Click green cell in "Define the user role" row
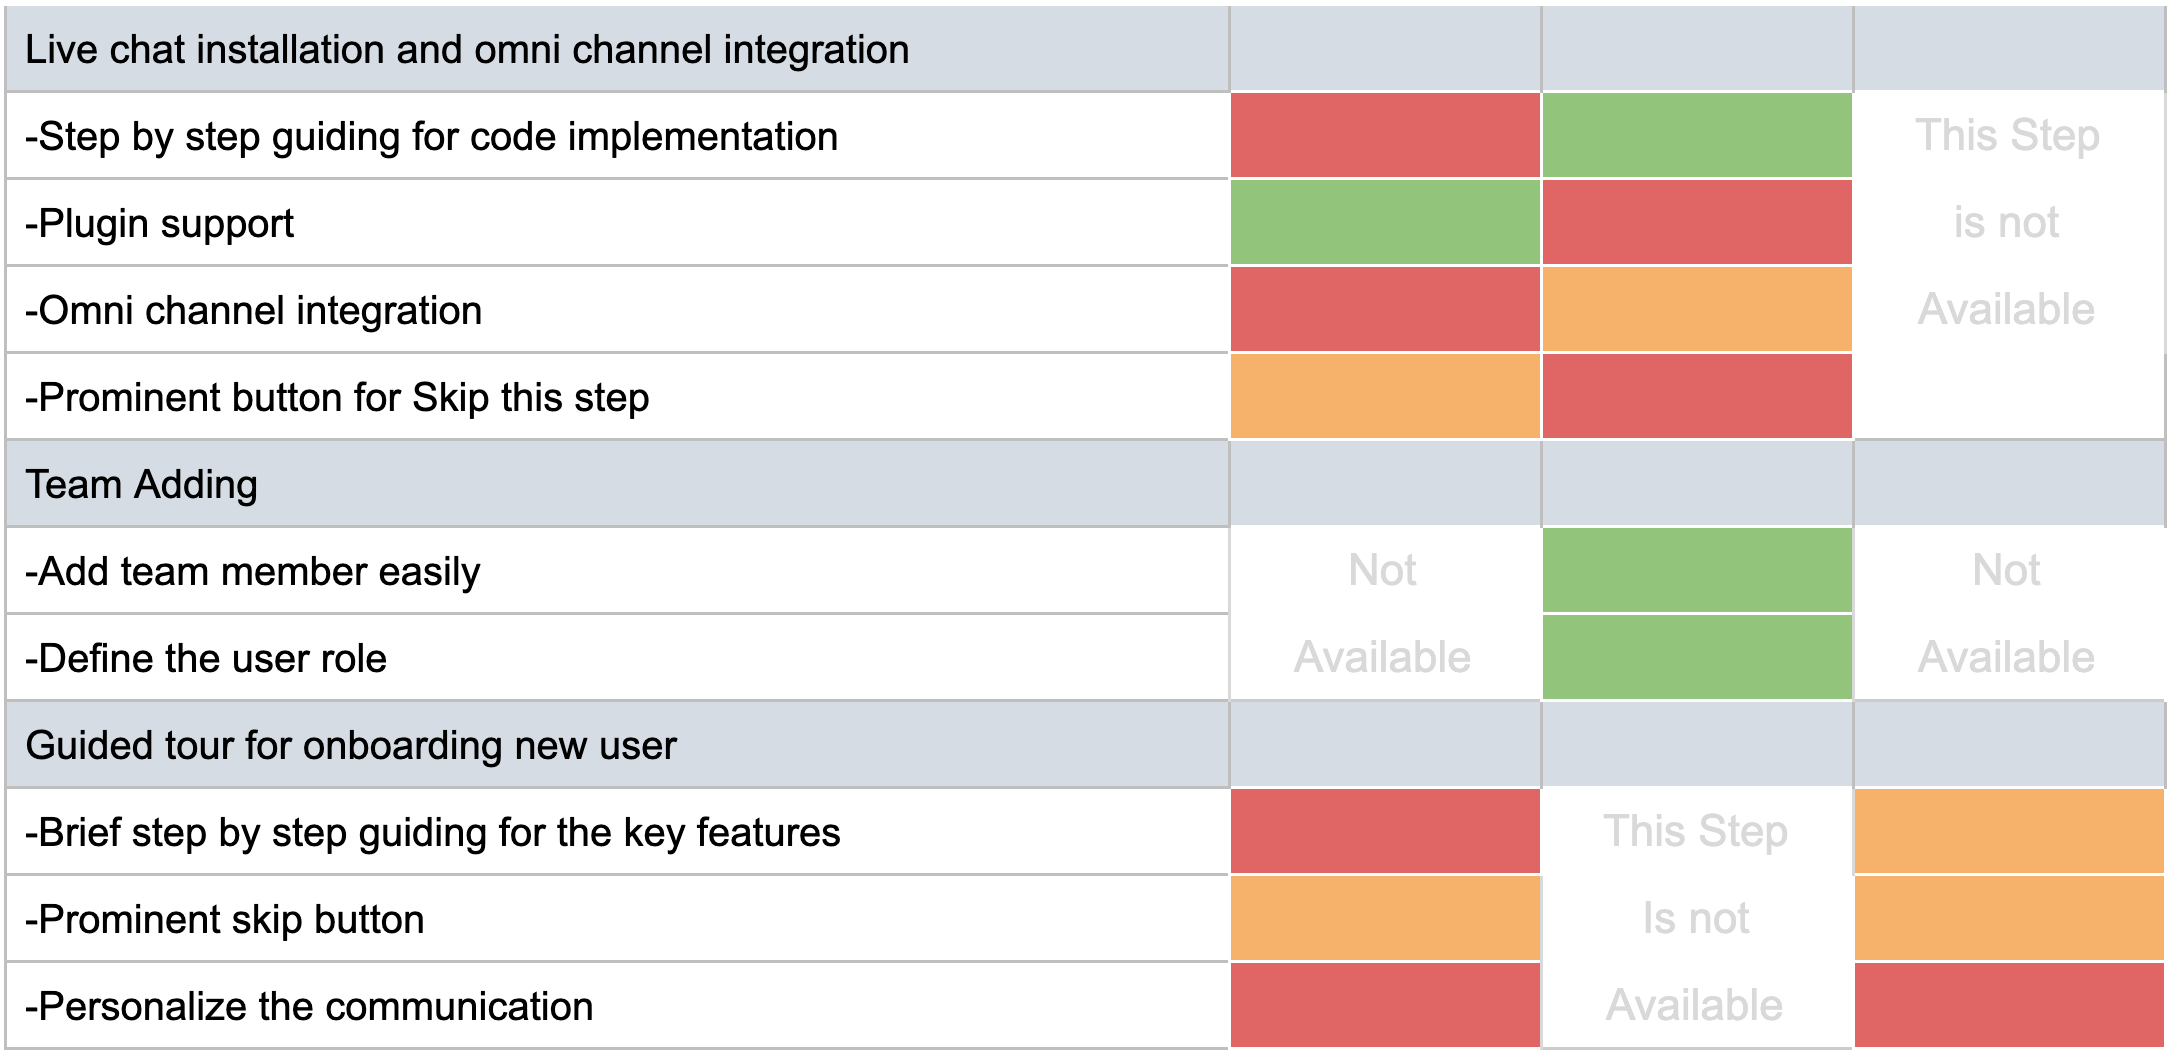Image resolution: width=2172 pixels, height=1054 pixels. click(1696, 658)
